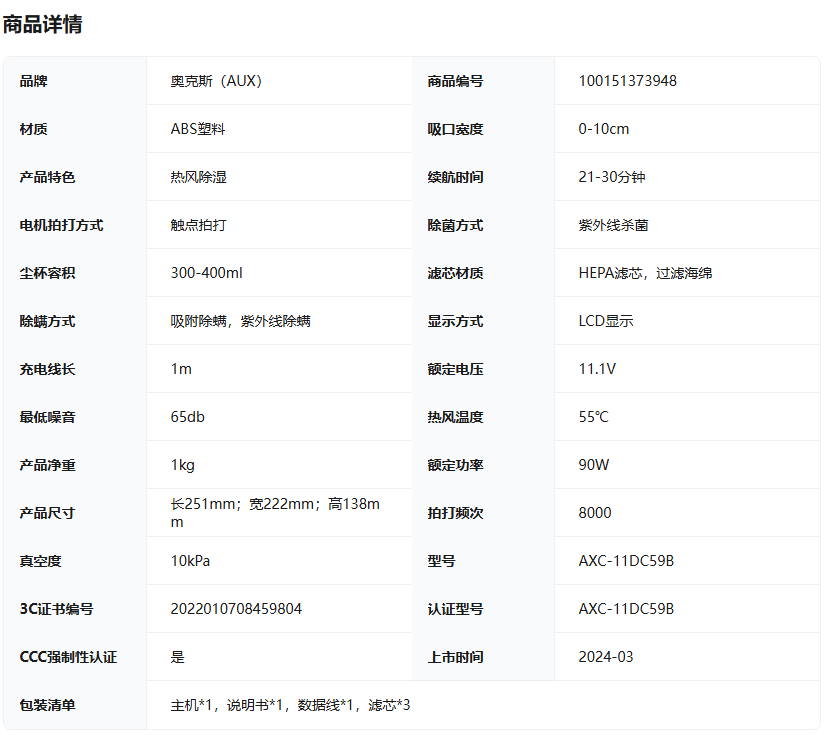Click product number 100151373948
828x735 pixels.
[627, 81]
